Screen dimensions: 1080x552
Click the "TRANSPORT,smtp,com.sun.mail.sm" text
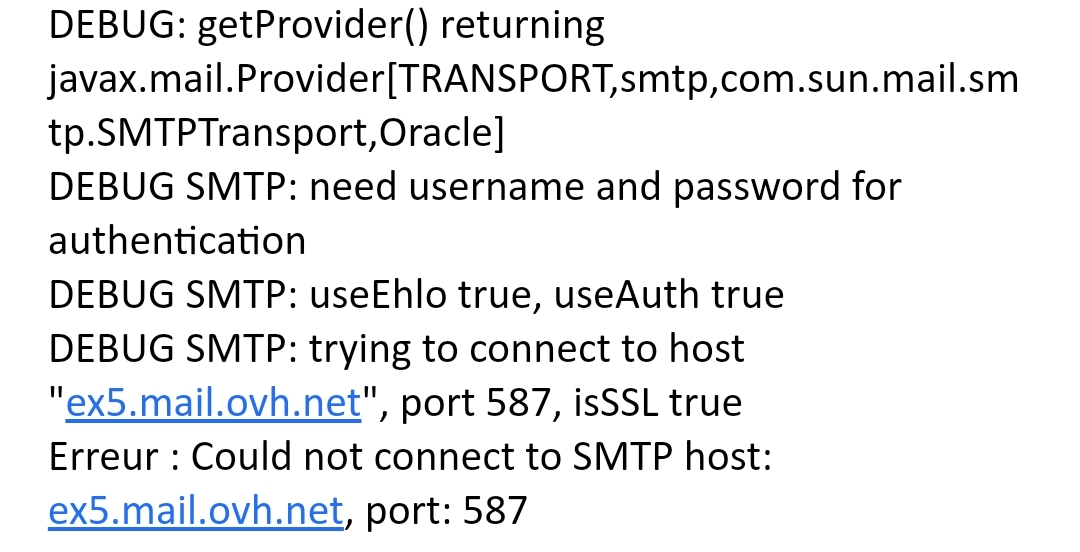(708, 80)
